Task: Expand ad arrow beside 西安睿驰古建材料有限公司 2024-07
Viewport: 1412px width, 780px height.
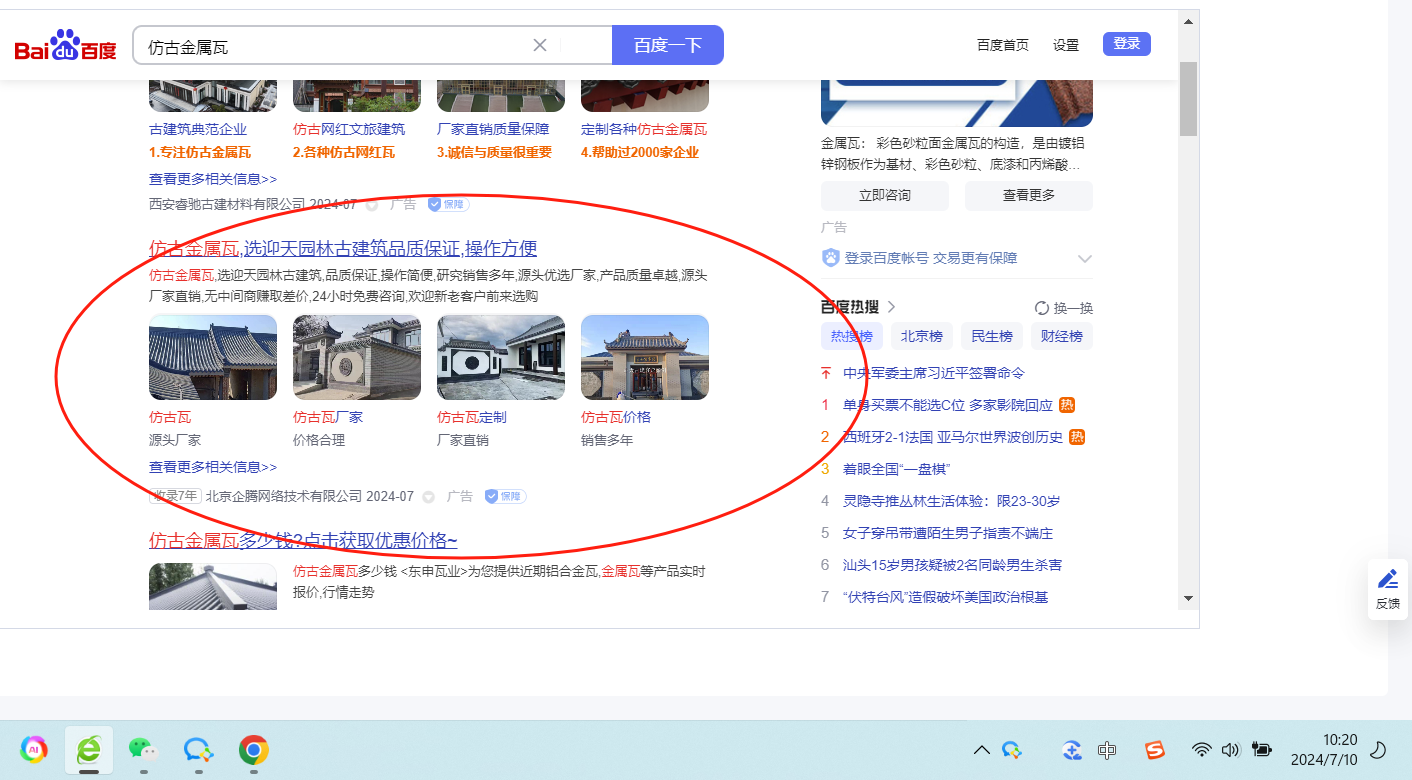Action: 372,205
